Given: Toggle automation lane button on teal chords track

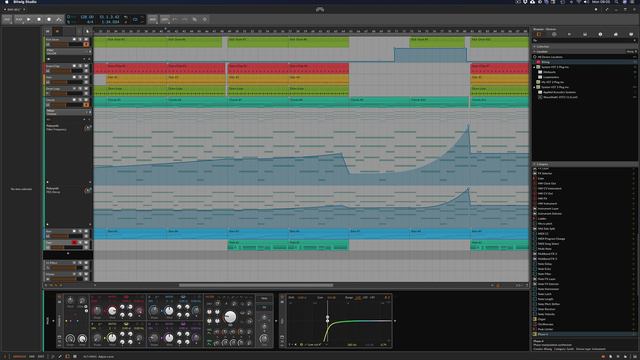Looking at the screenshot, I should (86, 104).
